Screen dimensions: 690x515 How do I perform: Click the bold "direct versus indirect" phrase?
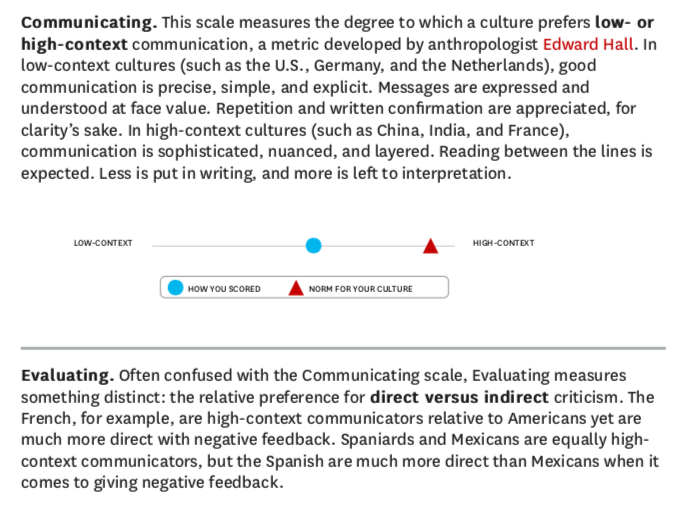pos(459,397)
